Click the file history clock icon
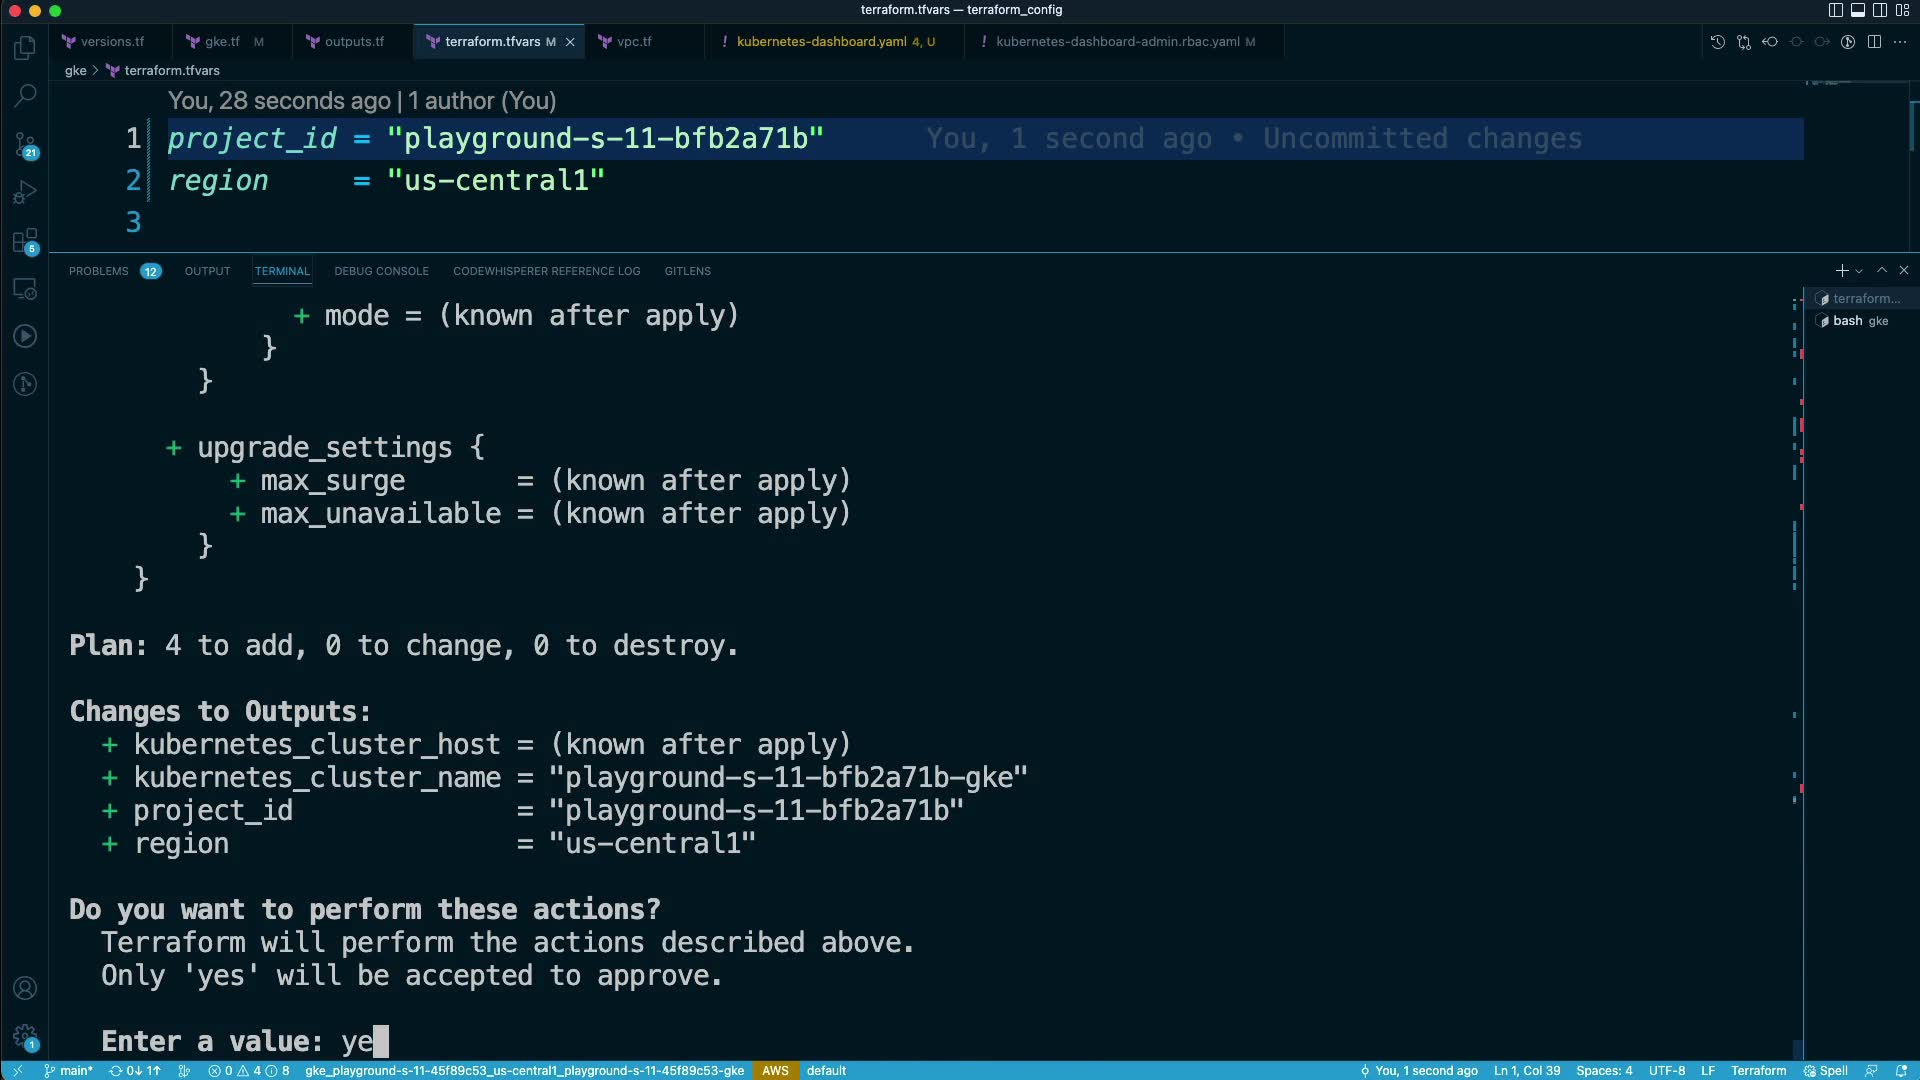The width and height of the screenshot is (1920, 1080). click(x=1718, y=42)
